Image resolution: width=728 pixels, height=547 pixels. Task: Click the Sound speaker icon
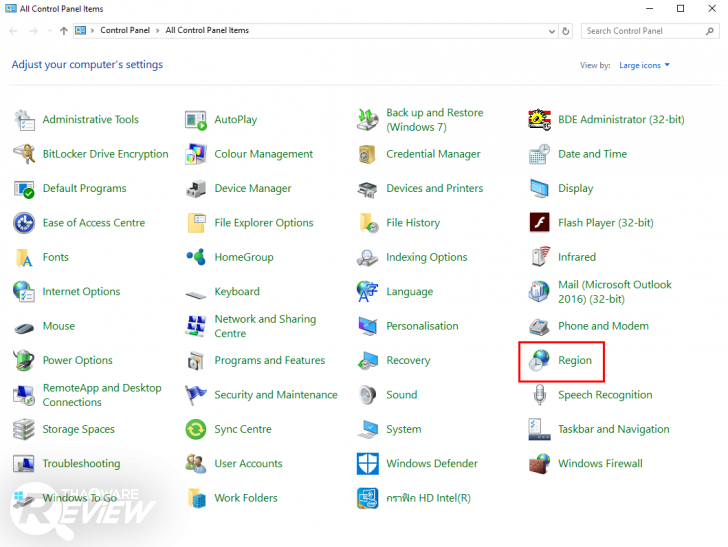pyautogui.click(x=368, y=395)
